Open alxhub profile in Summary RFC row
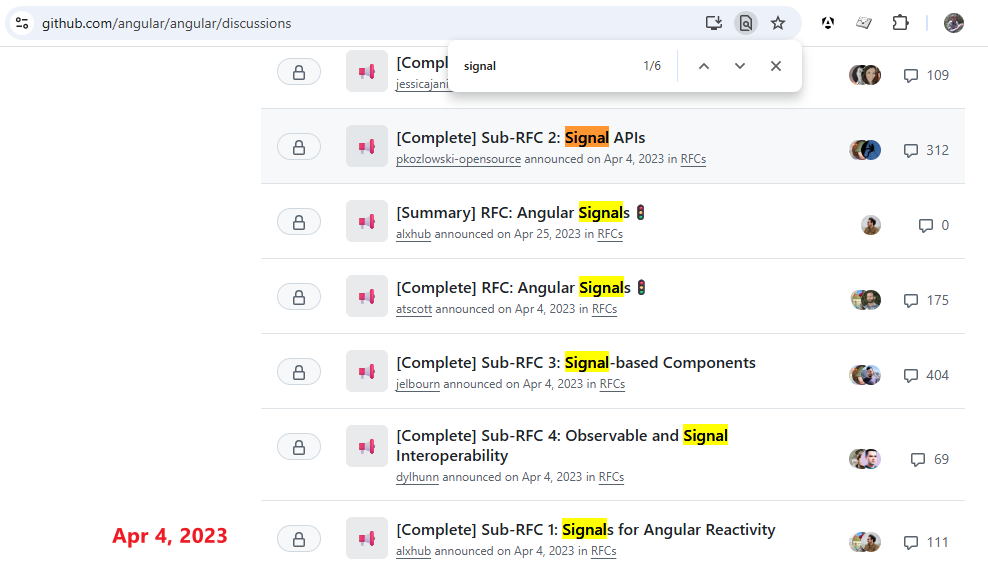Screen dimensions: 988x574 (x=413, y=234)
